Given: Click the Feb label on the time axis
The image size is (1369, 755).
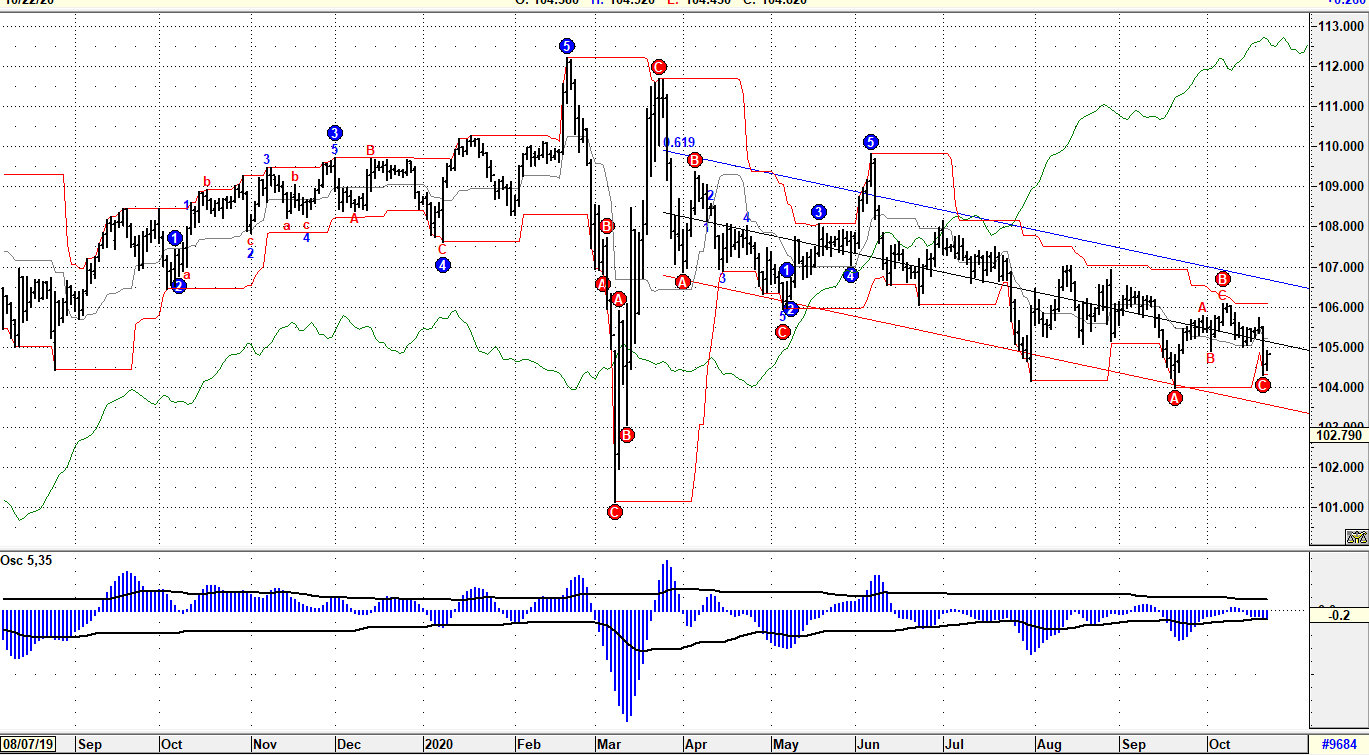Looking at the screenshot, I should click(x=528, y=745).
